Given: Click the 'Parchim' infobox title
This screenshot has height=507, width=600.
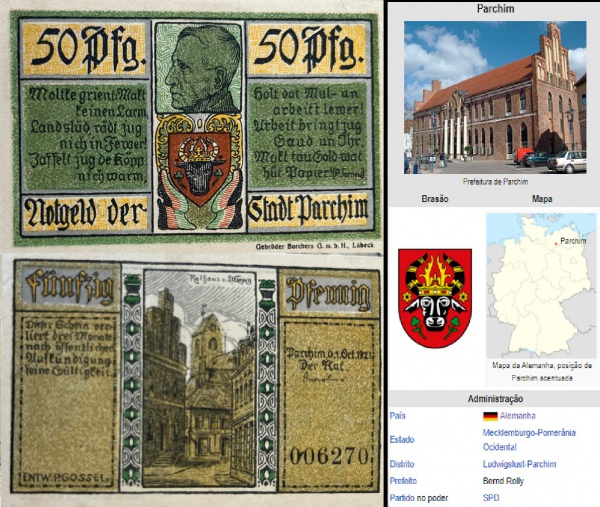Looking at the screenshot, I should tap(495, 9).
